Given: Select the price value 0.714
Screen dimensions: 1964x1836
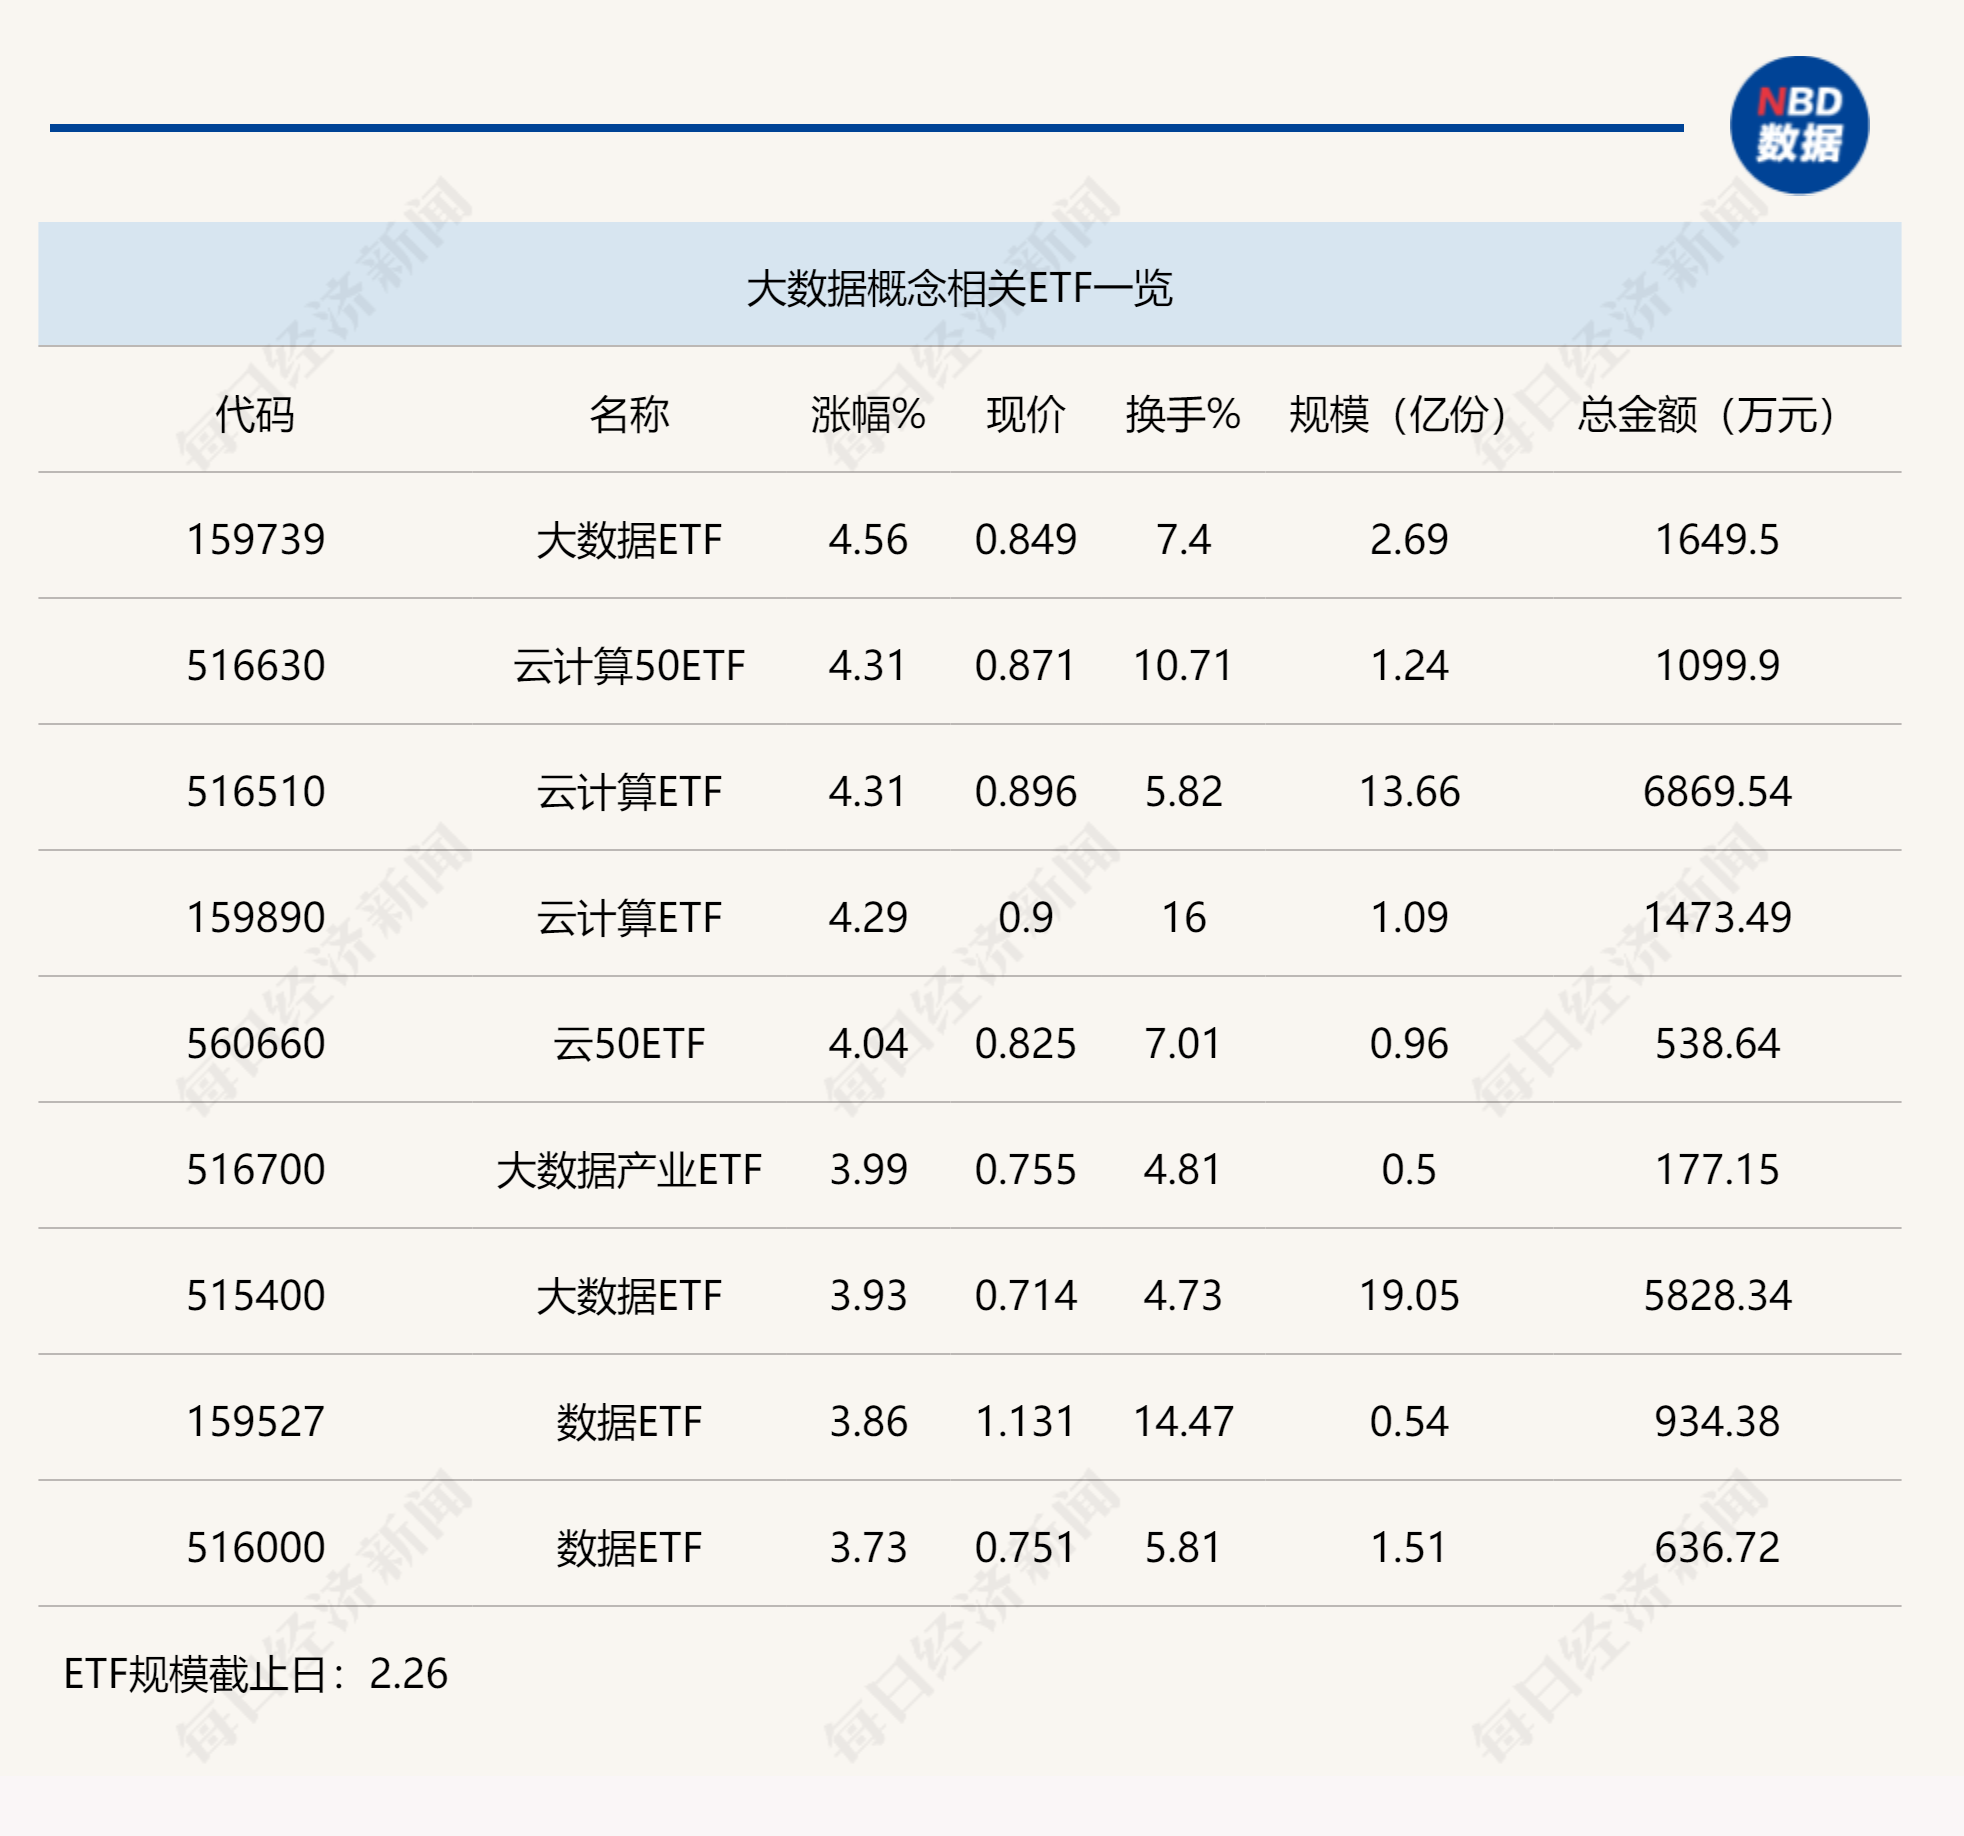Looking at the screenshot, I should [x=1026, y=1296].
